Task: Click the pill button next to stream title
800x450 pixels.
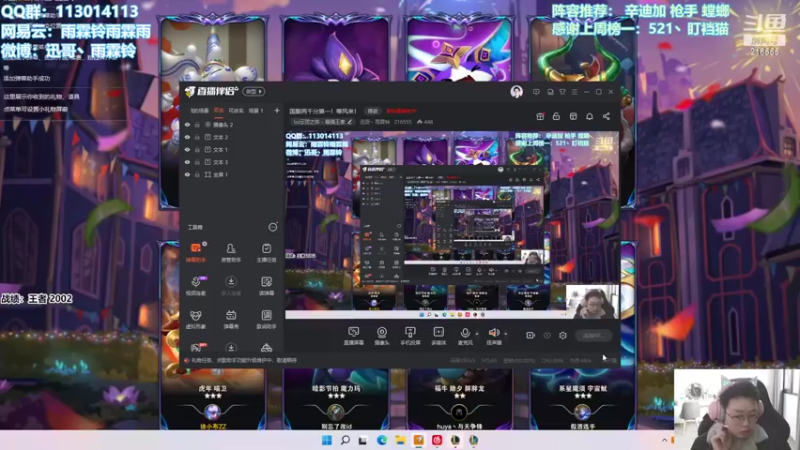Action: pos(373,111)
